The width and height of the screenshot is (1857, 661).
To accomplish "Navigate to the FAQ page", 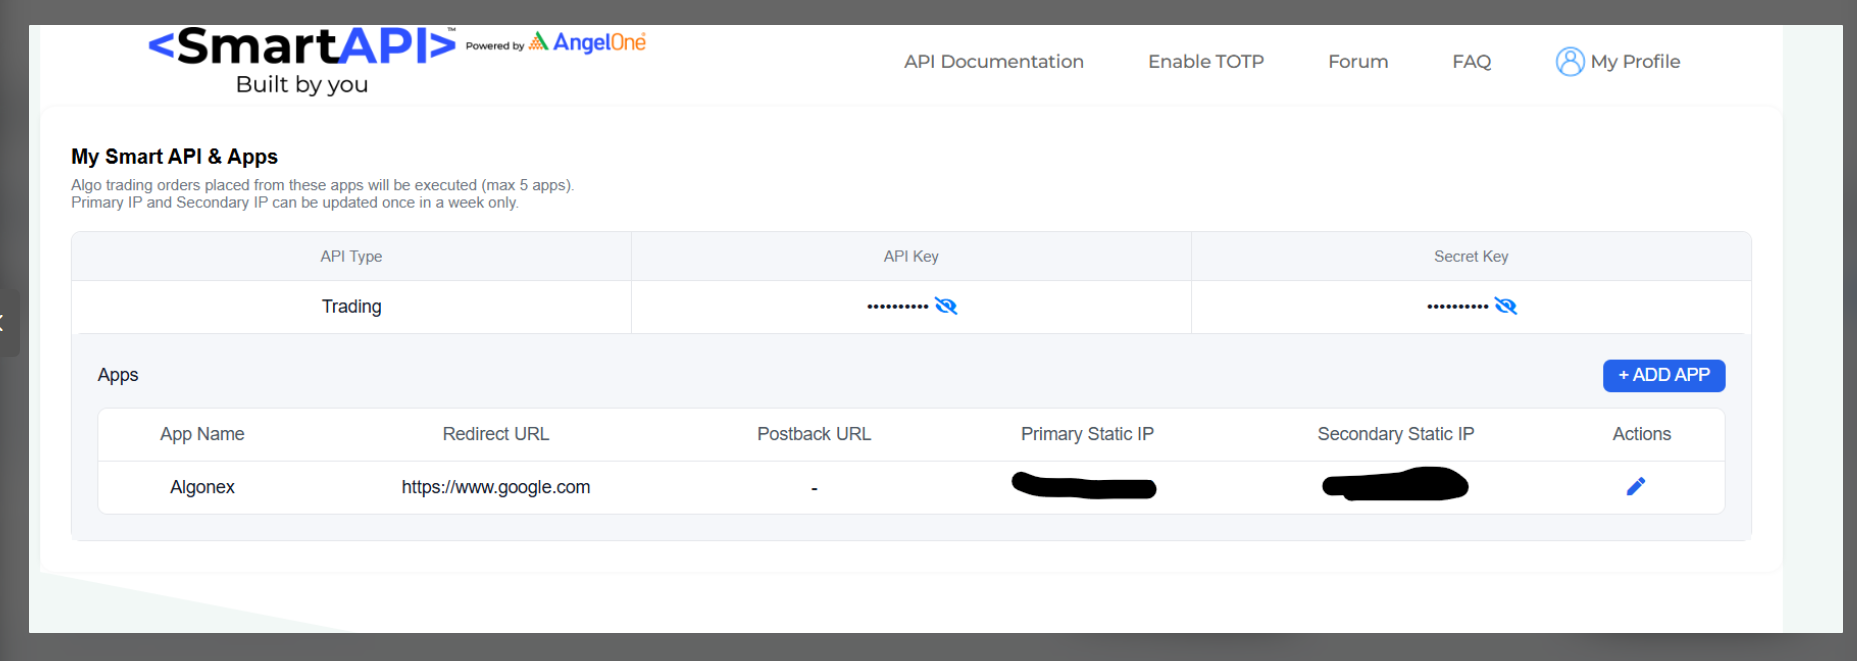I will tap(1471, 62).
